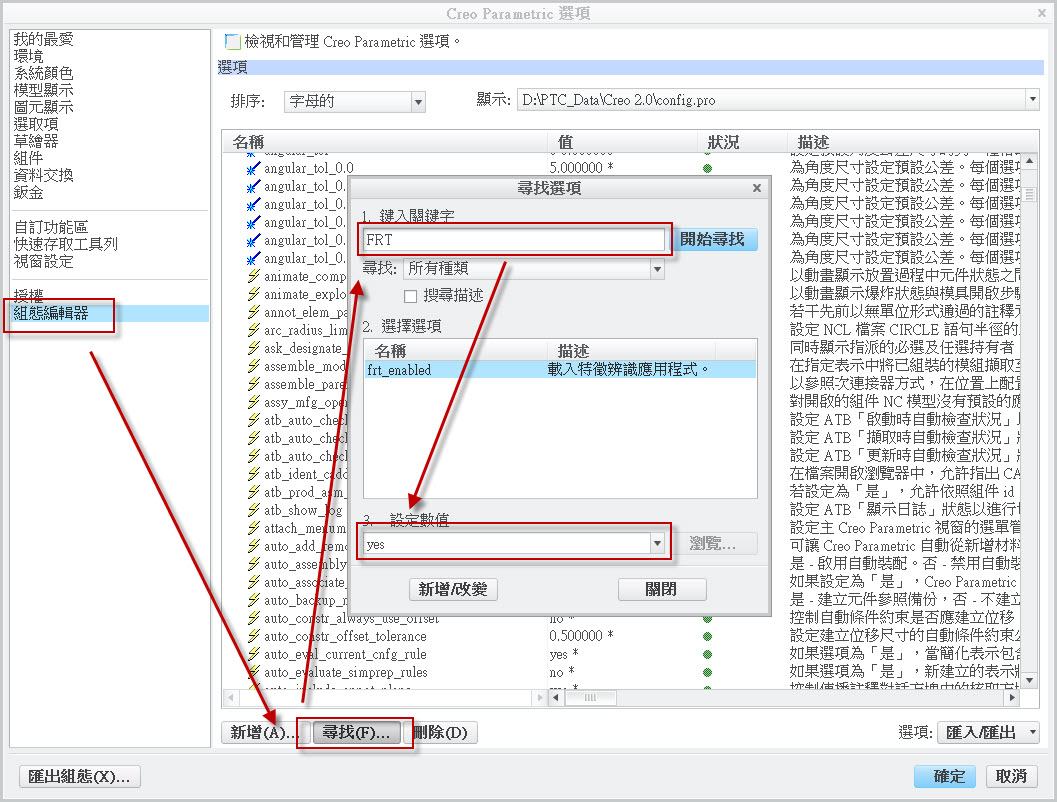1057x802 pixels.
Task: Click the lightning icon beside auto_evaluate_simprep_rules
Action: click(253, 672)
